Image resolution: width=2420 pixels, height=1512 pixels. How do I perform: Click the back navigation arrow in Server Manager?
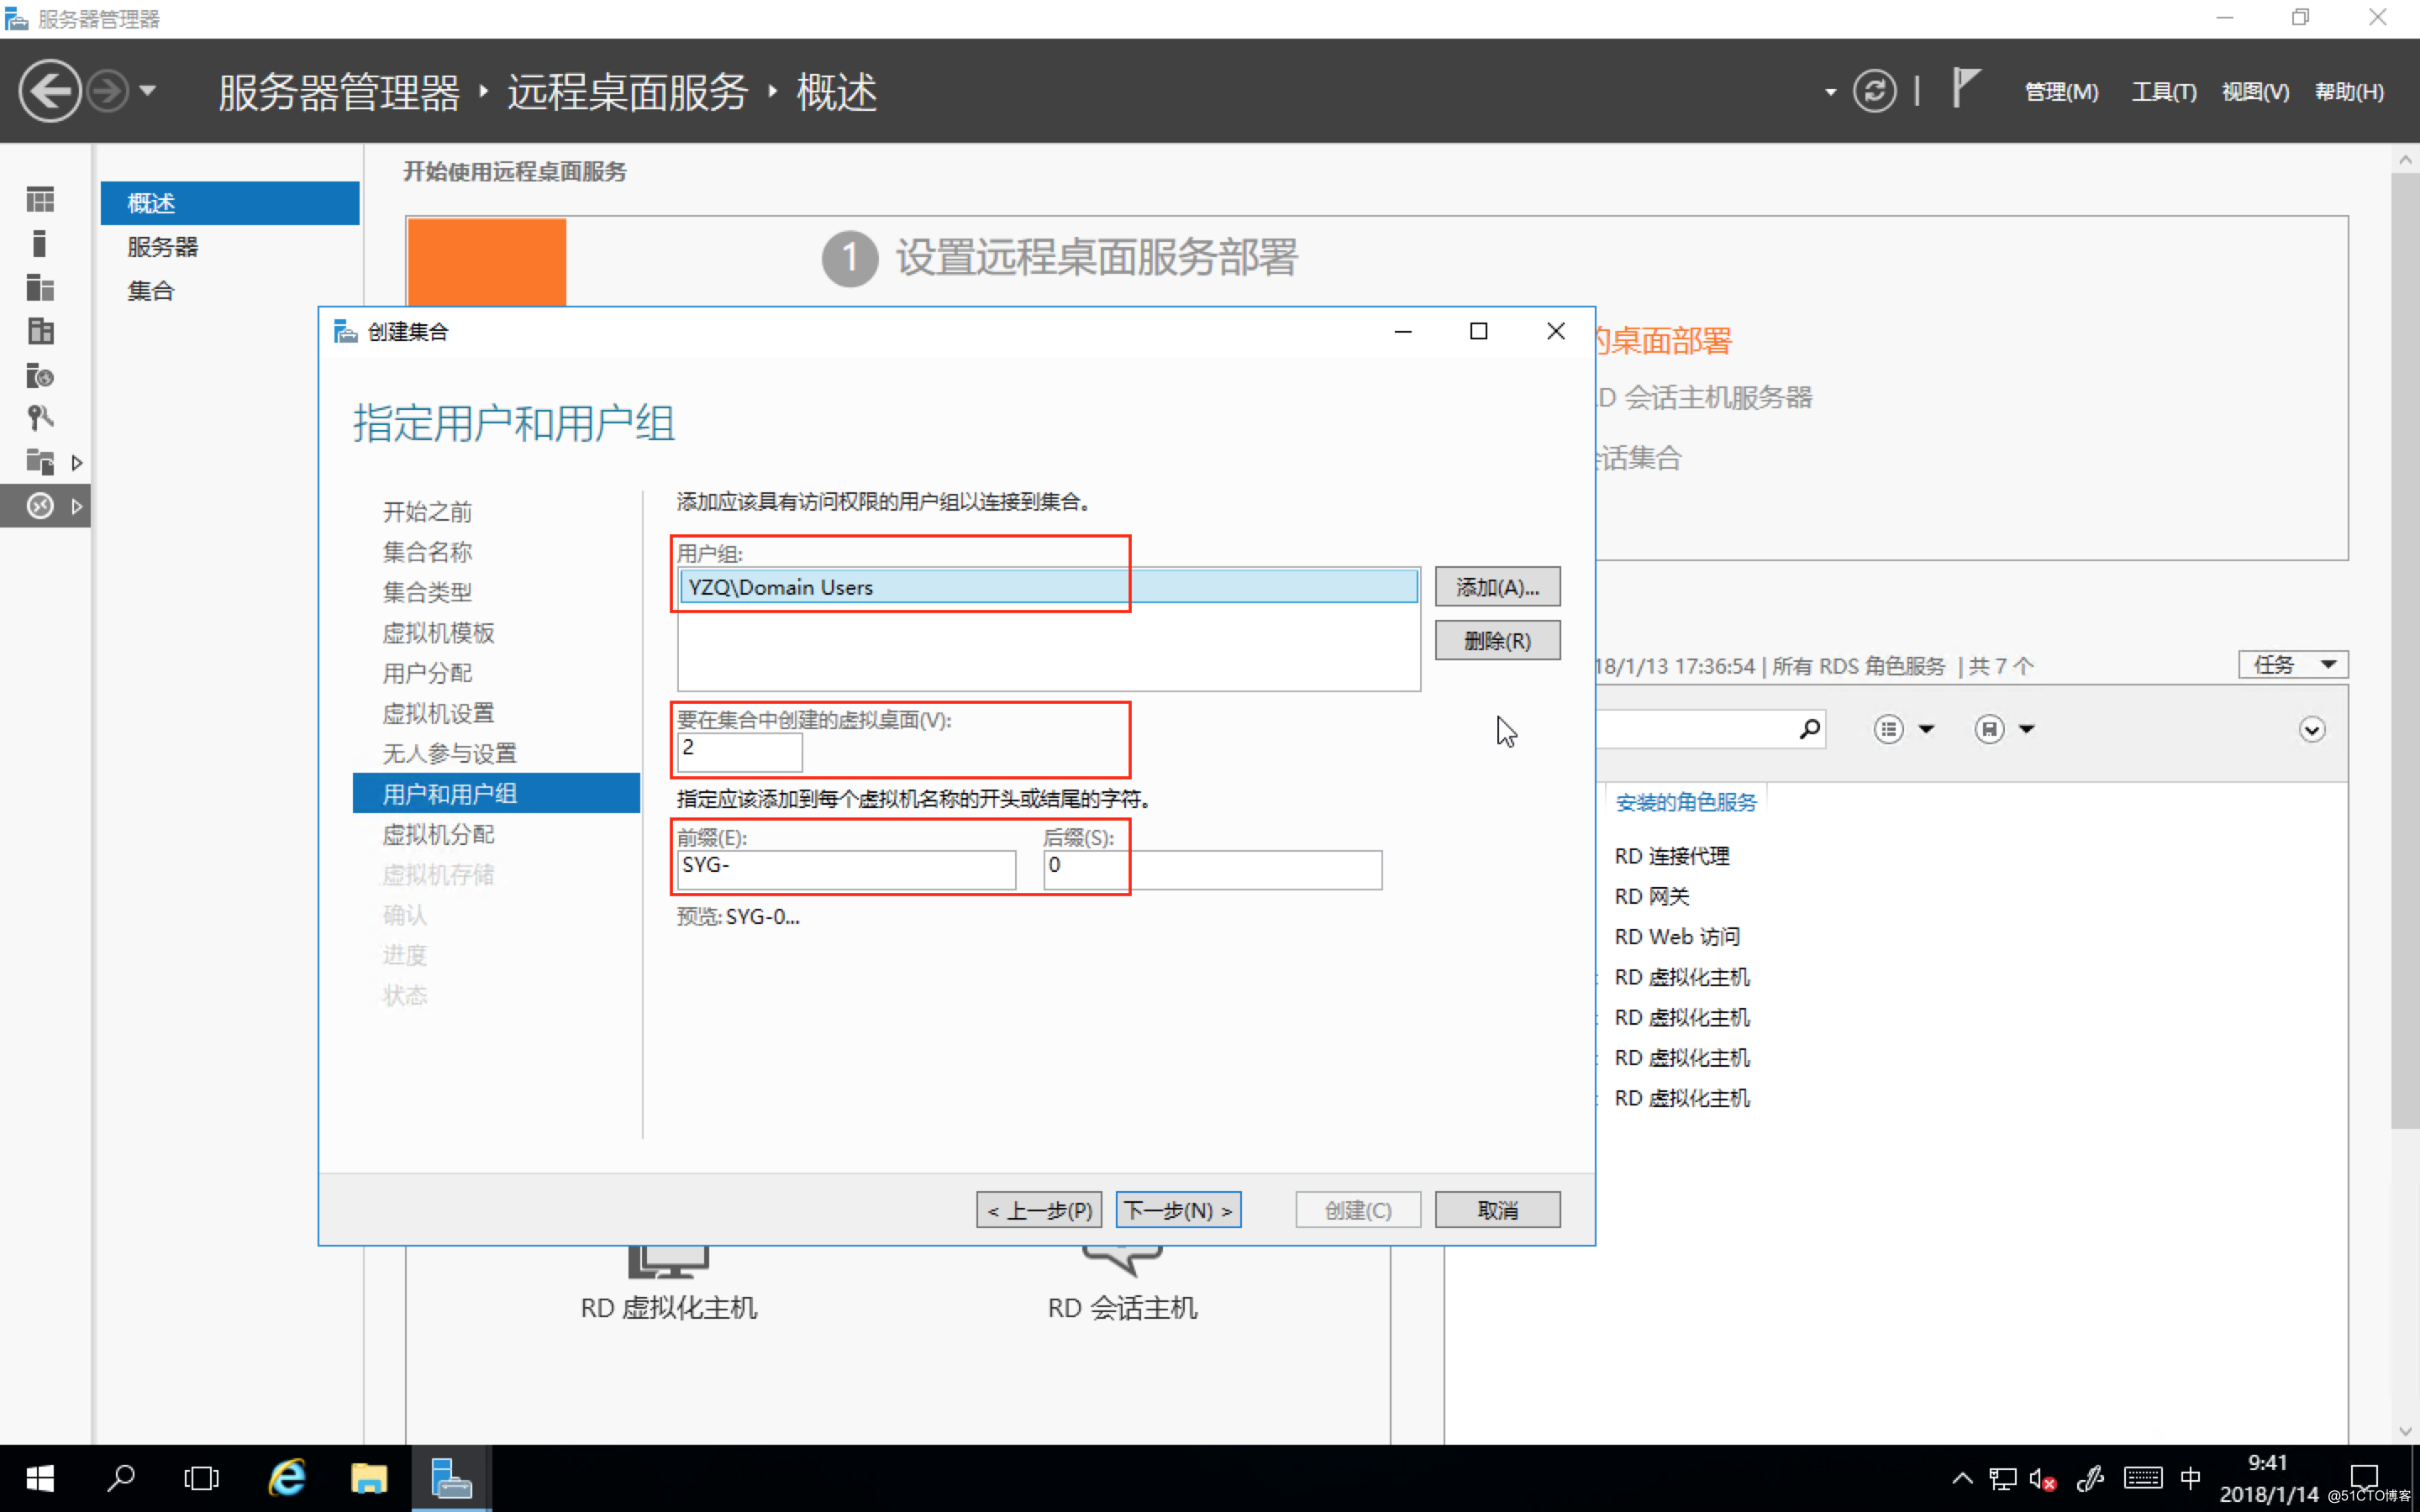49,91
